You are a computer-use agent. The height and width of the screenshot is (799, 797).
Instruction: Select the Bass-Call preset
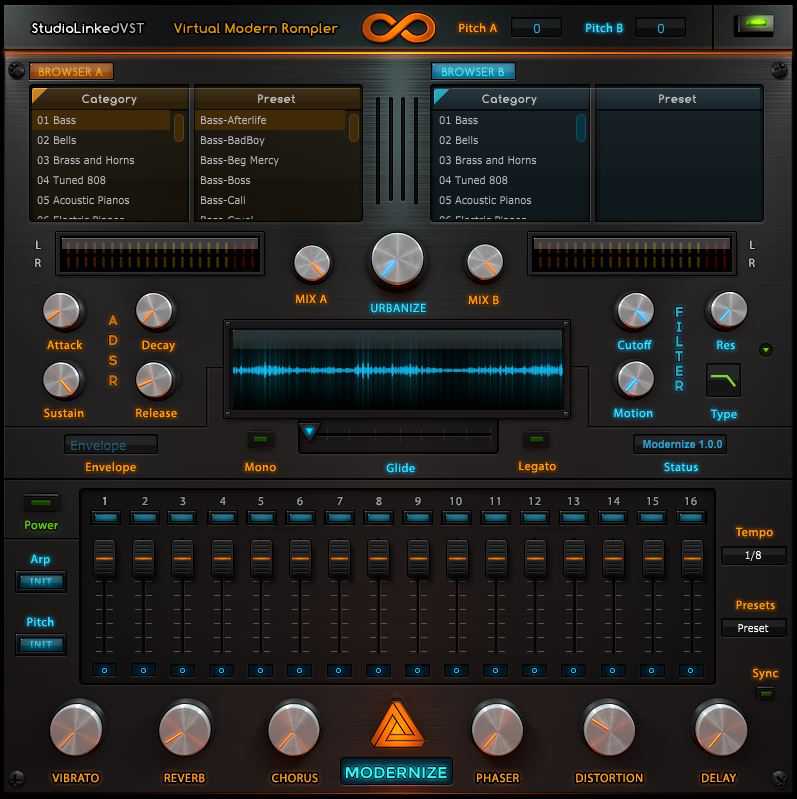[271, 200]
